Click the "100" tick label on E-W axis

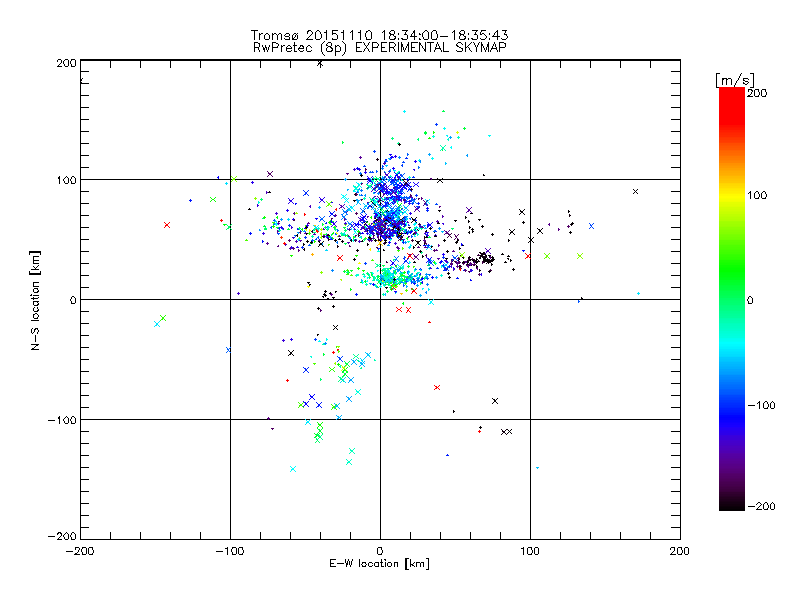(x=530, y=551)
